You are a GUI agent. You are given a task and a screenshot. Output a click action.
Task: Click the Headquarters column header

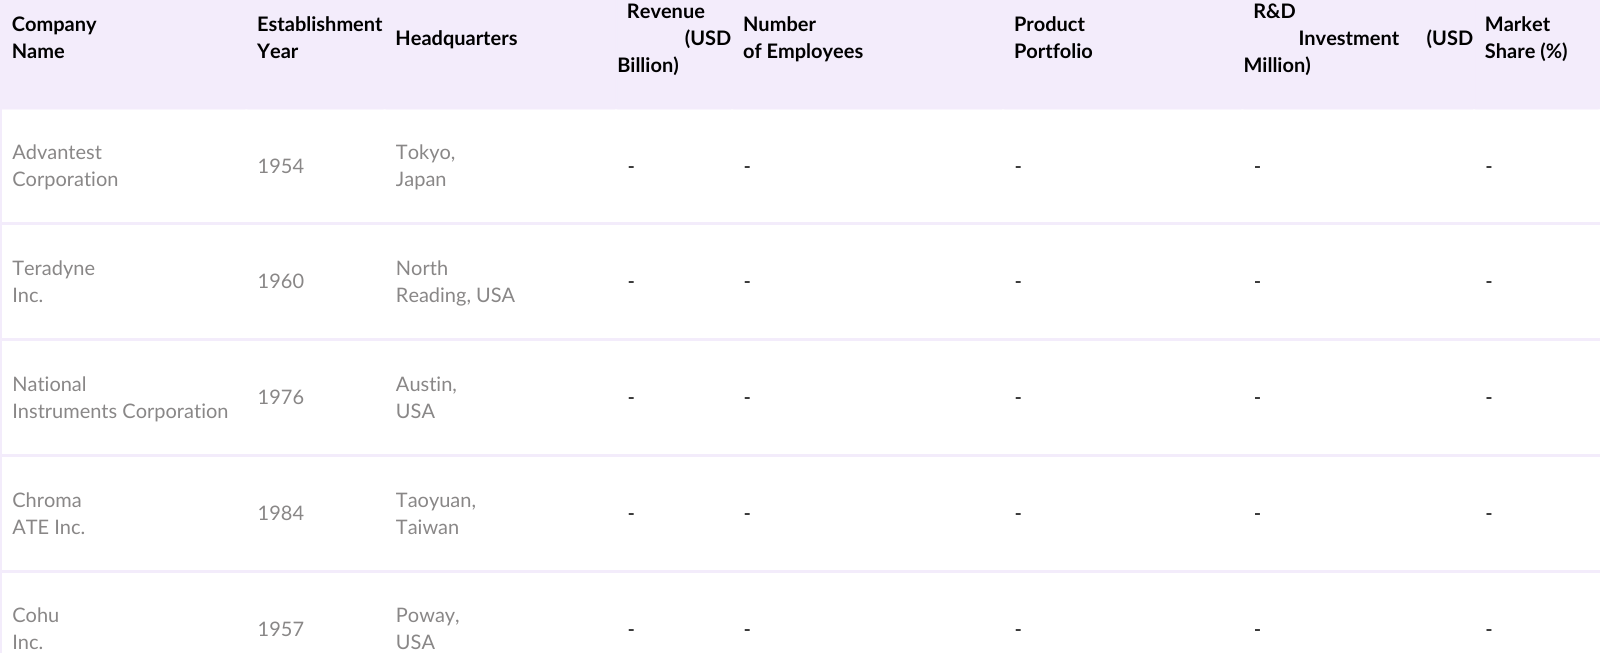click(456, 38)
